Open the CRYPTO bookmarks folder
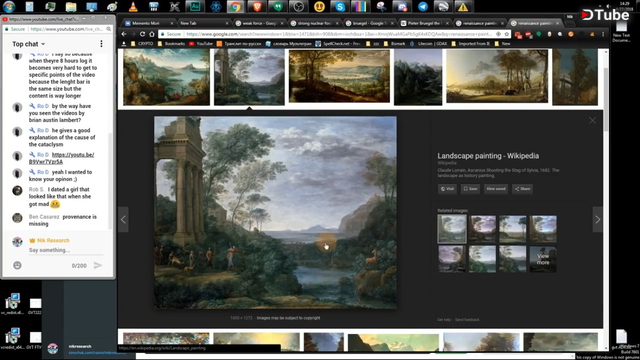The height and width of the screenshot is (360, 640). tap(142, 43)
